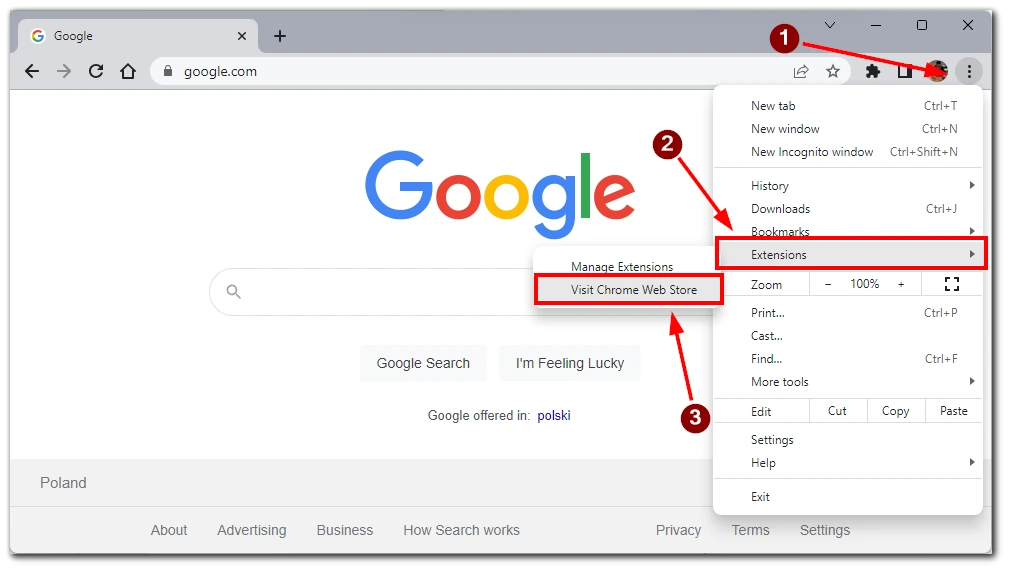
Task: Open the Business footer link
Action: coord(345,530)
